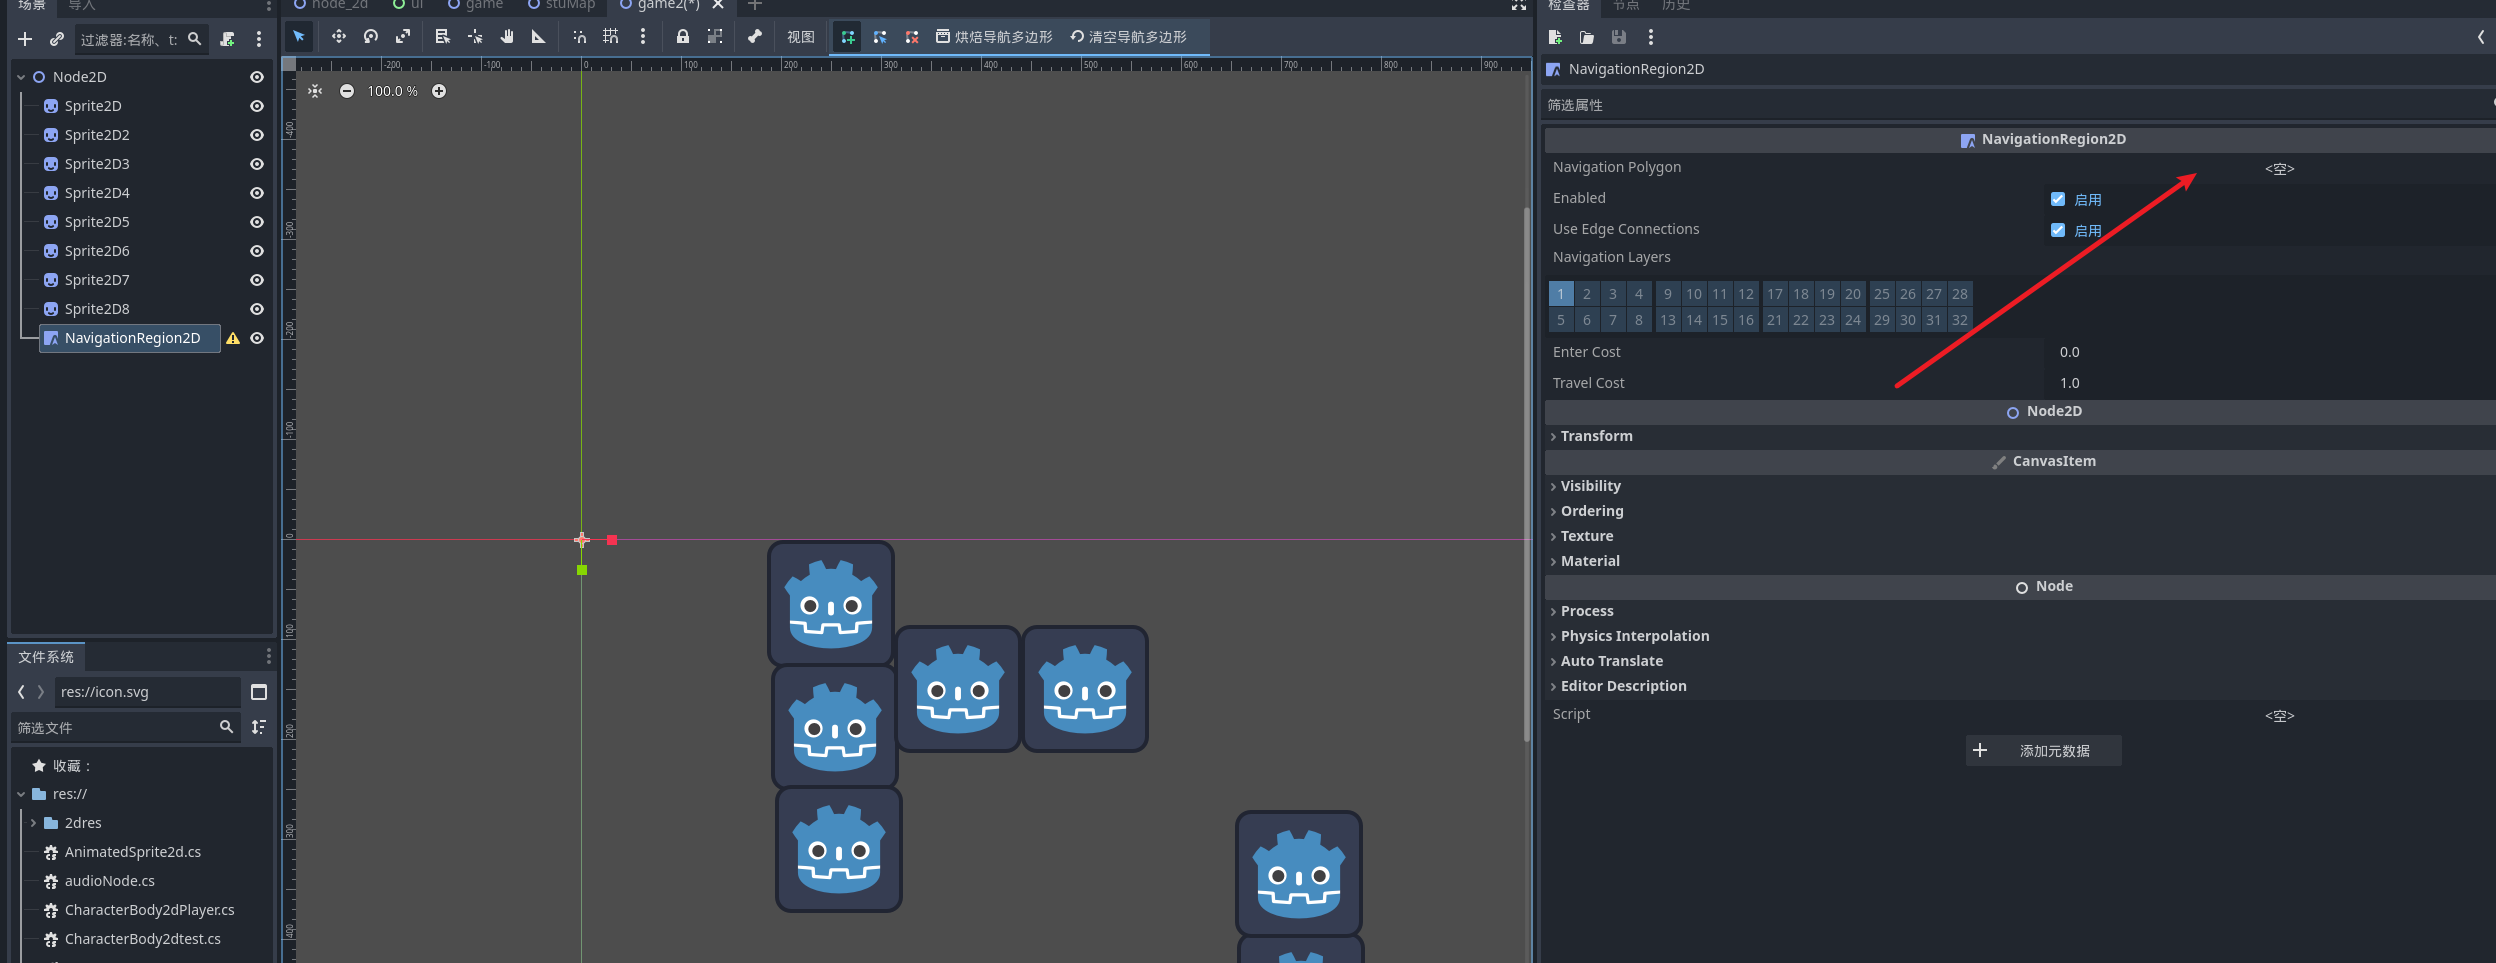Uncheck the Enabled 启用 checkbox
Image resolution: width=2496 pixels, height=963 pixels.
(x=2058, y=199)
